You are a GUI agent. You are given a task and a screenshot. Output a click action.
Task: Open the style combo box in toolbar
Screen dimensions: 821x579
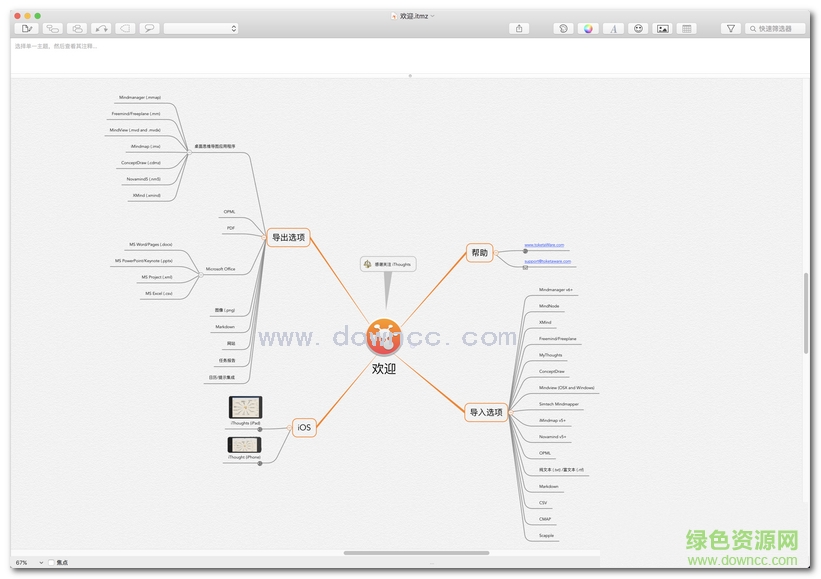pyautogui.click(x=200, y=28)
